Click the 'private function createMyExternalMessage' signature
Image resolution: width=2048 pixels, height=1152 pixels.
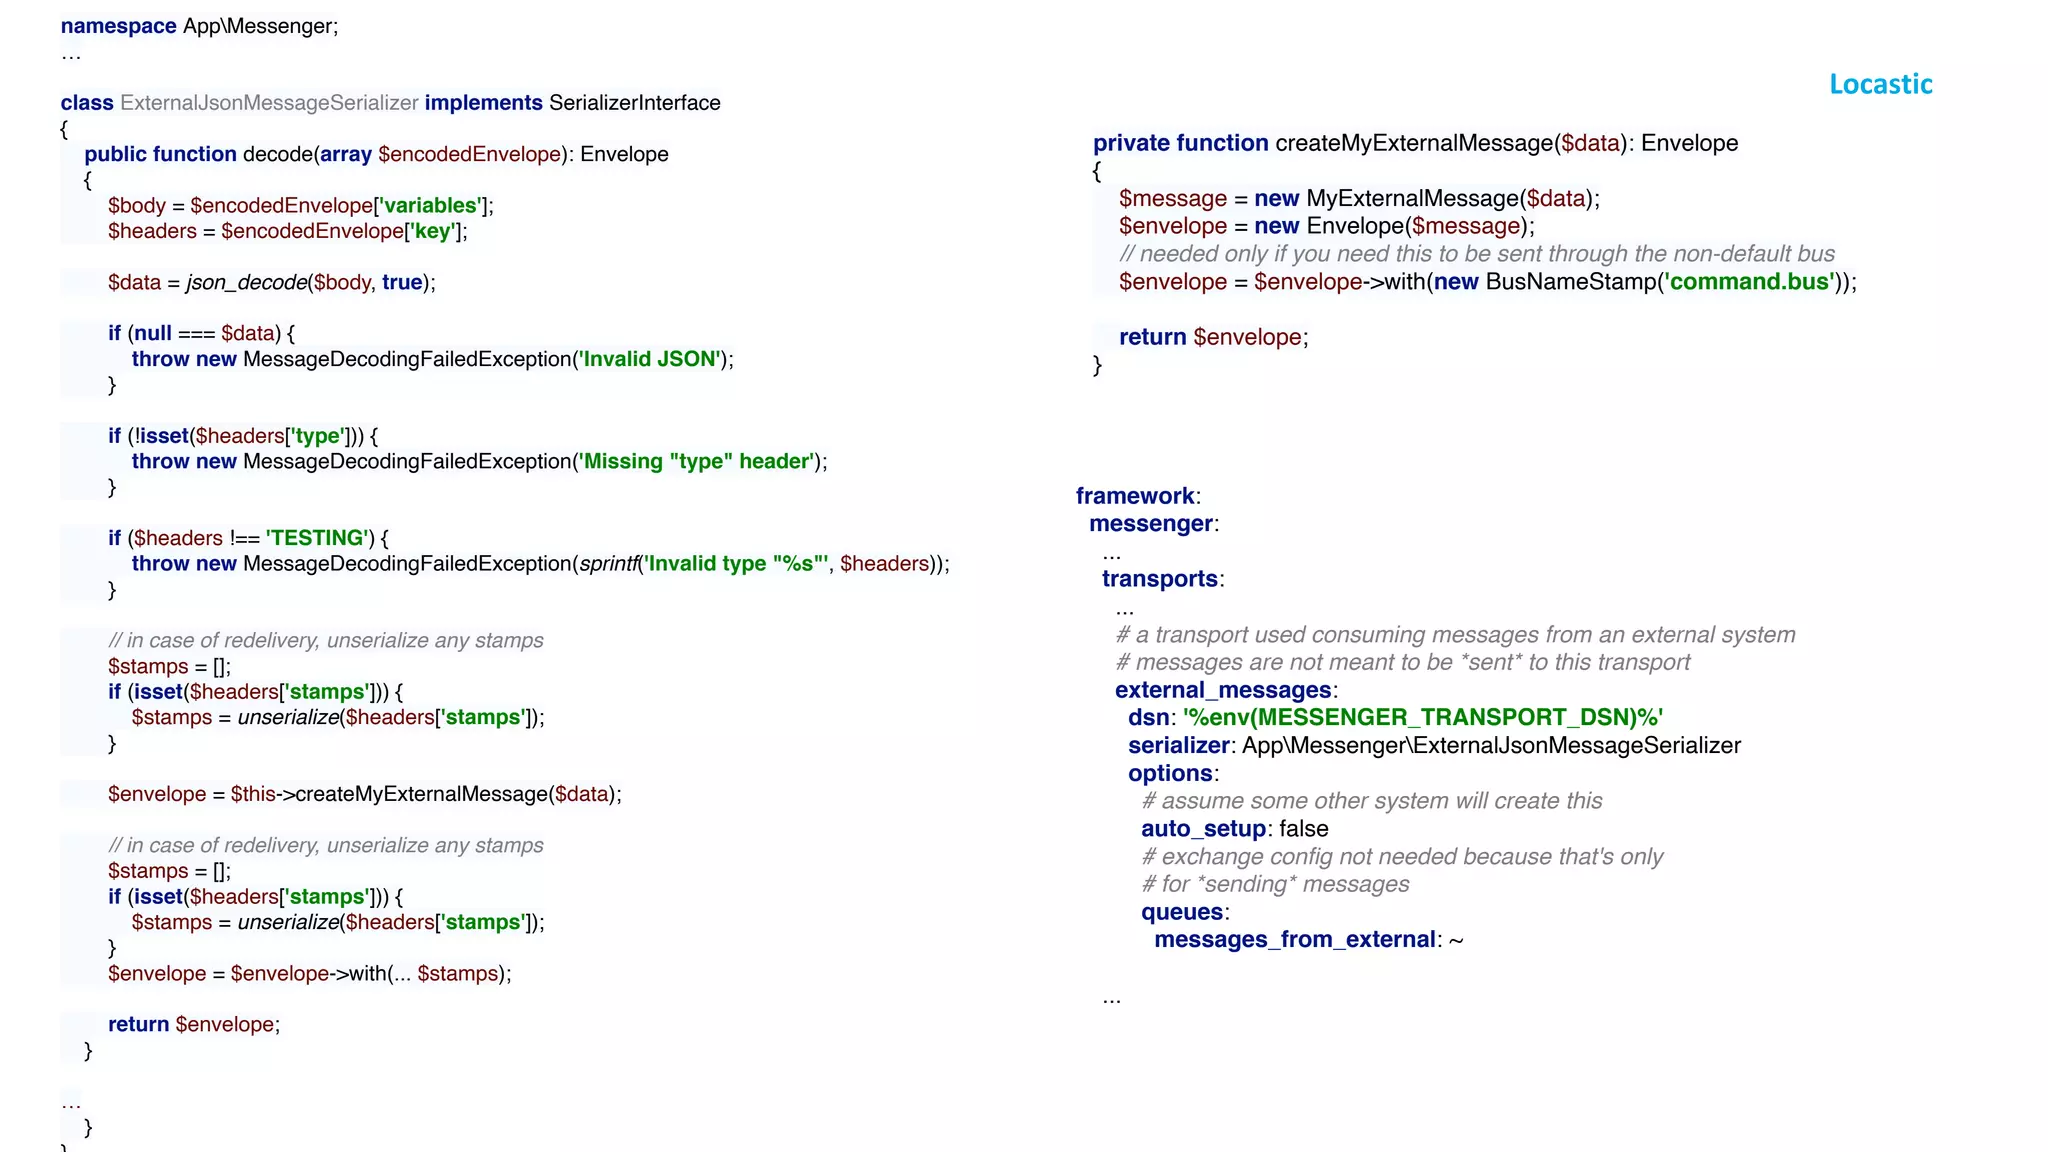tap(1416, 143)
